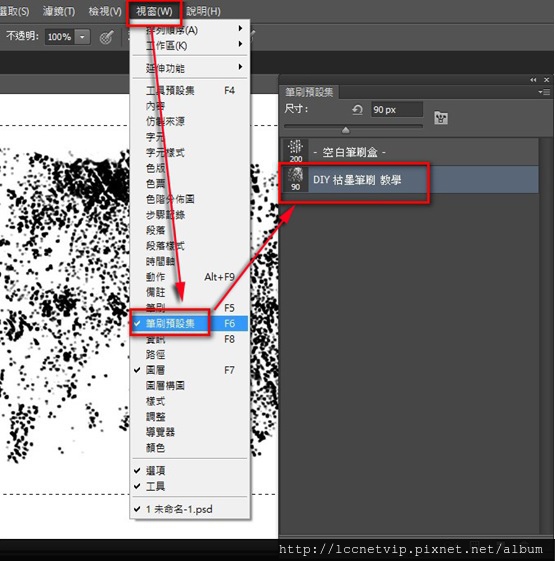This screenshot has width=555, height=561.
Task: Choose 圖層構圖 from the Window menu
Action: (190, 386)
